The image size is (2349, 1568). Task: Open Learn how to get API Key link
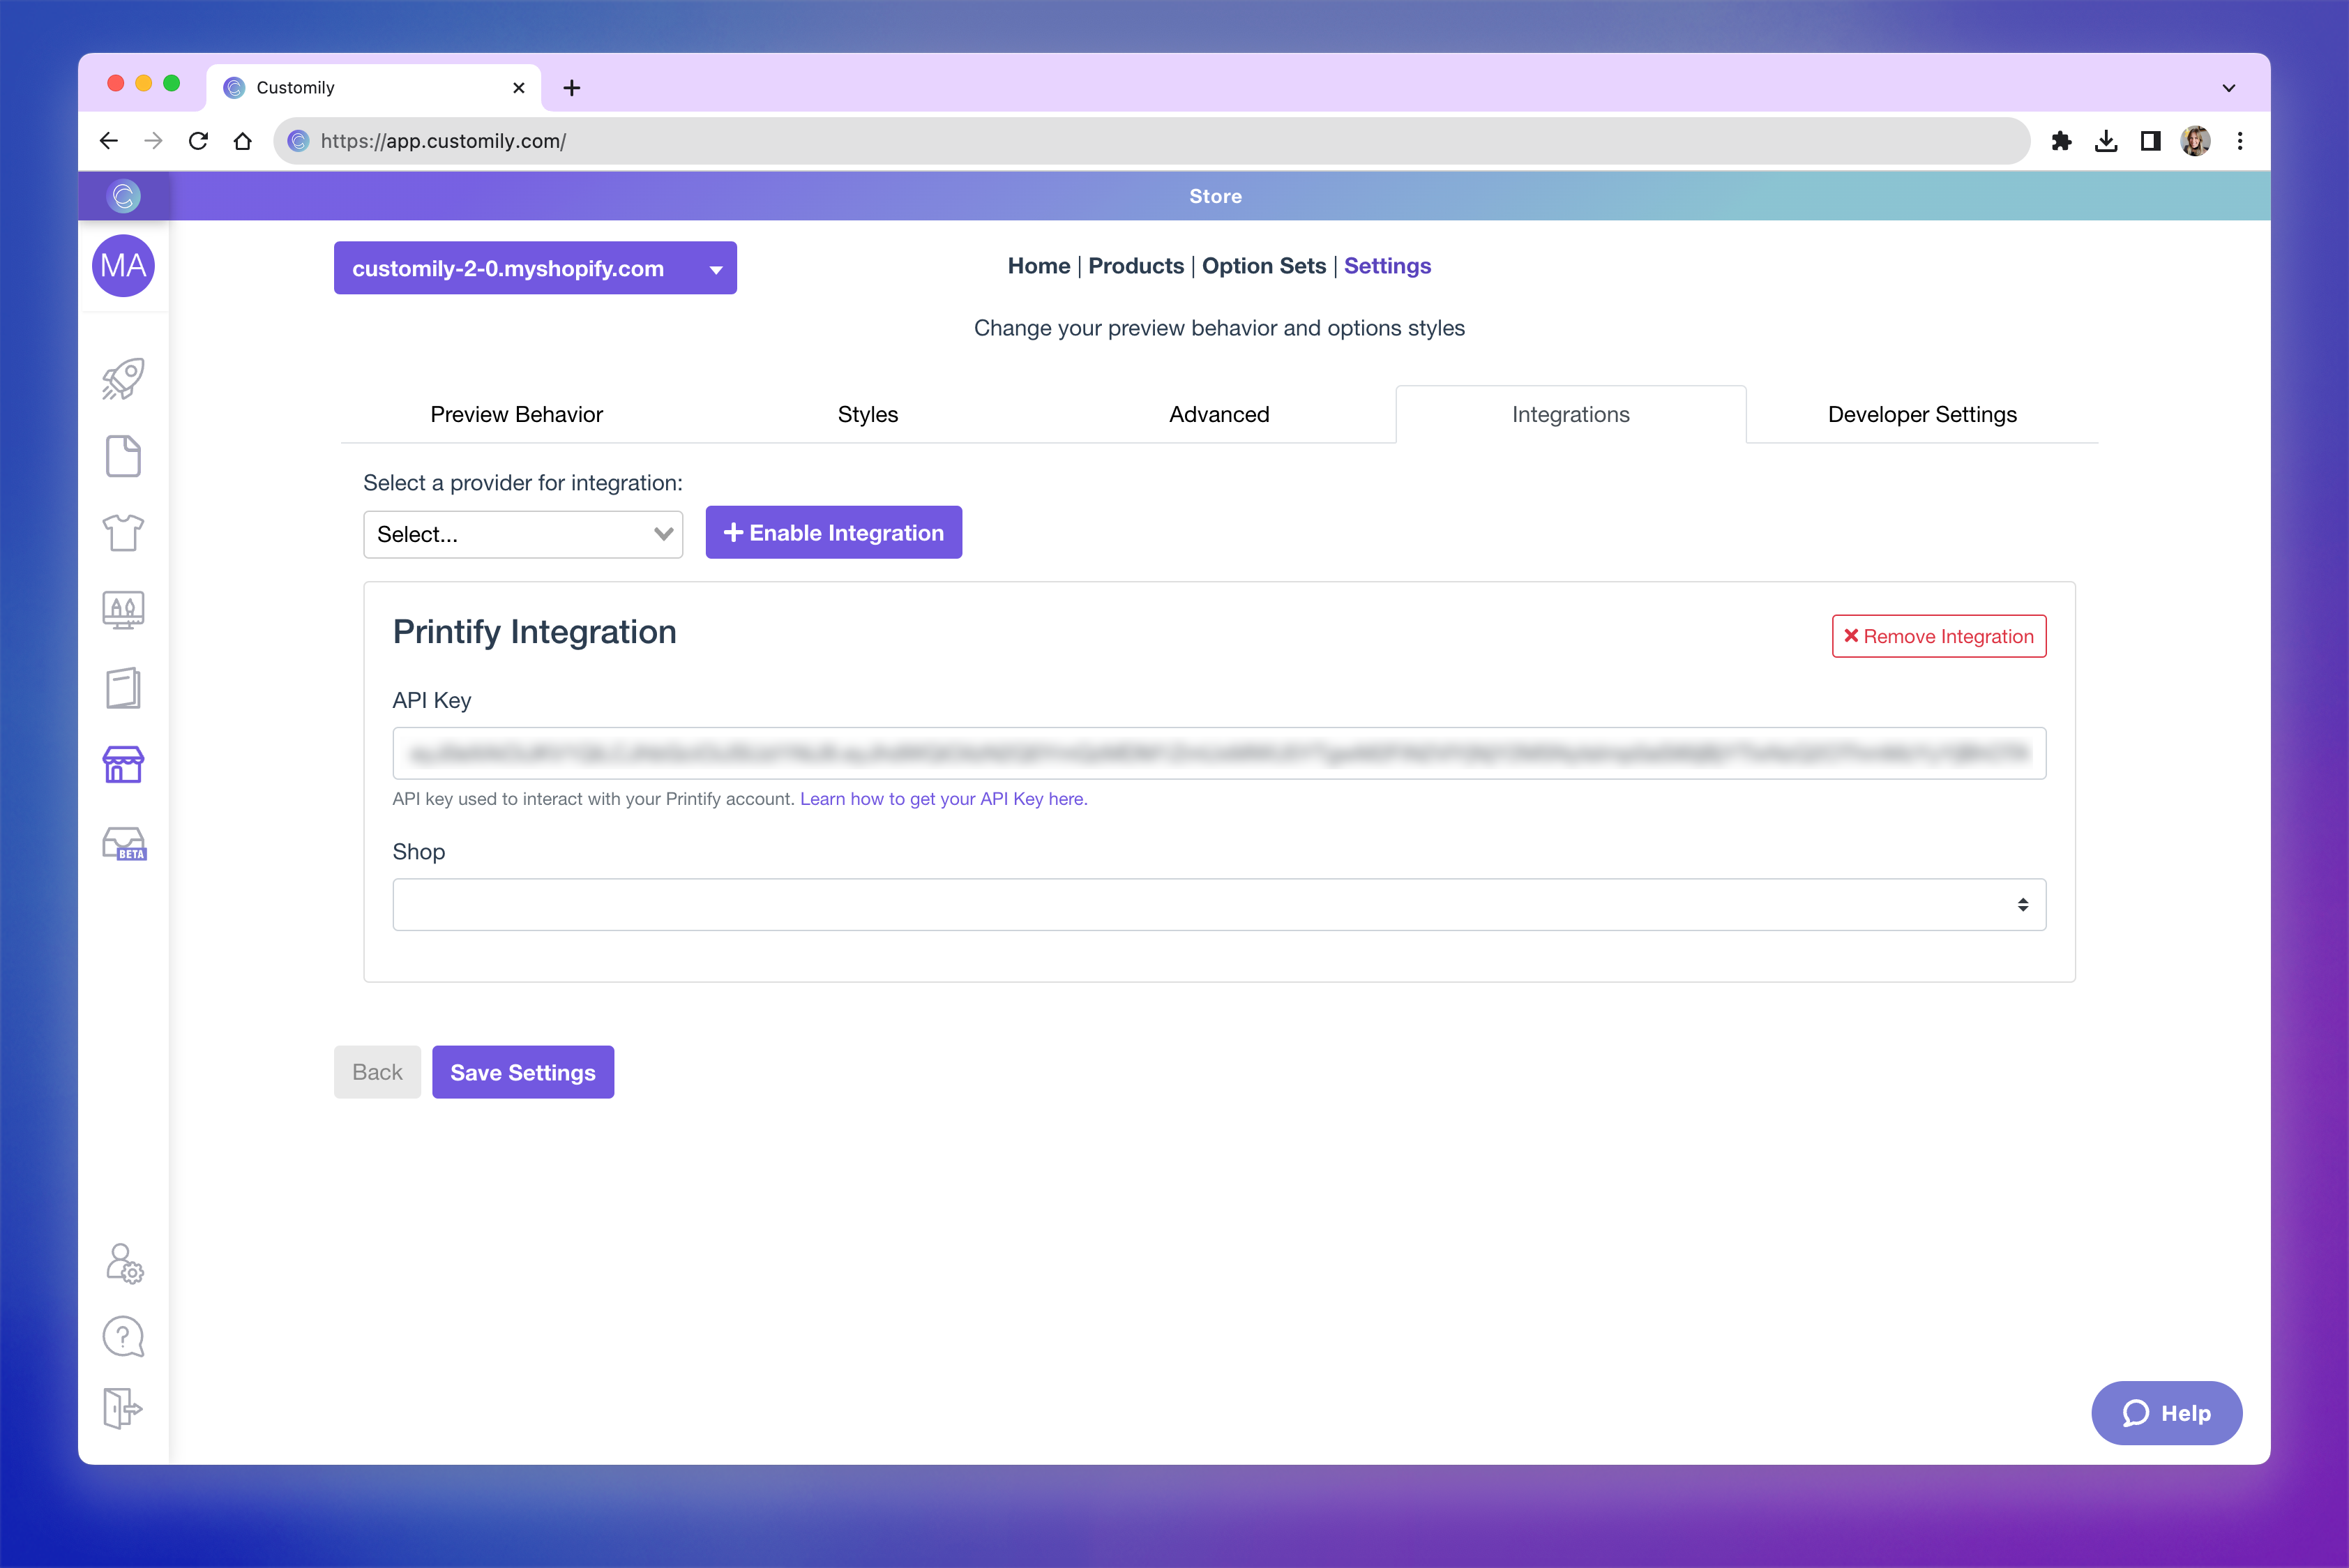tap(943, 799)
